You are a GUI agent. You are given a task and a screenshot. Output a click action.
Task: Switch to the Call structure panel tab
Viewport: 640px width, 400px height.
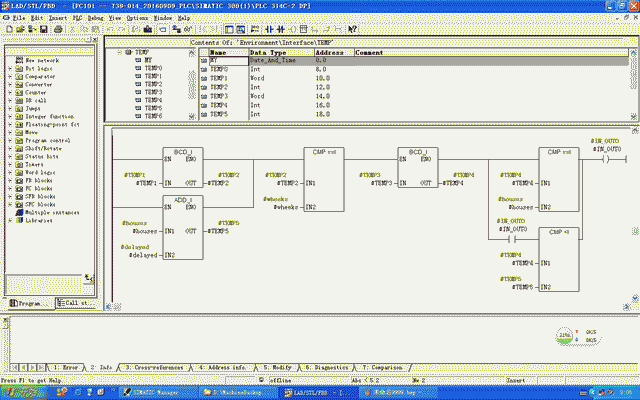tap(74, 302)
